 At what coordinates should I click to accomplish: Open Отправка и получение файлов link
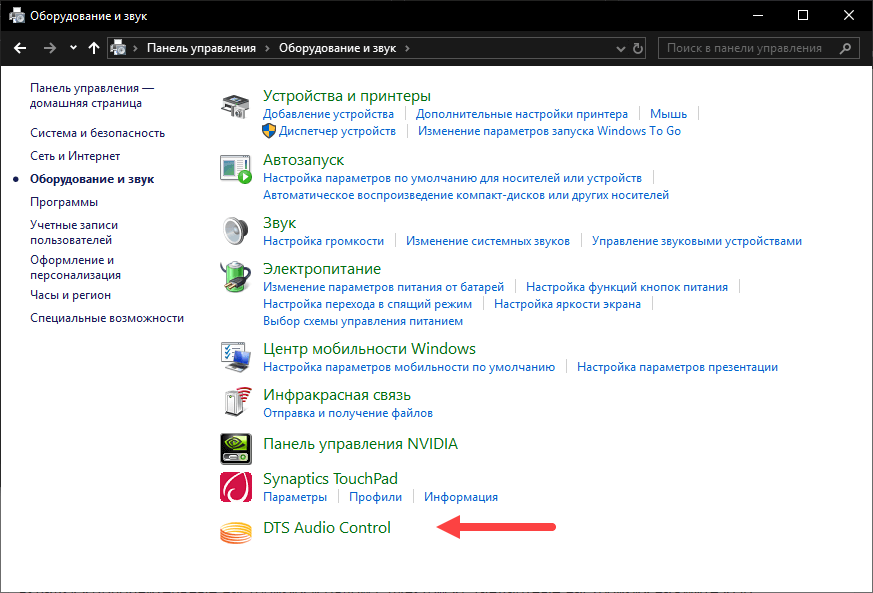point(348,413)
